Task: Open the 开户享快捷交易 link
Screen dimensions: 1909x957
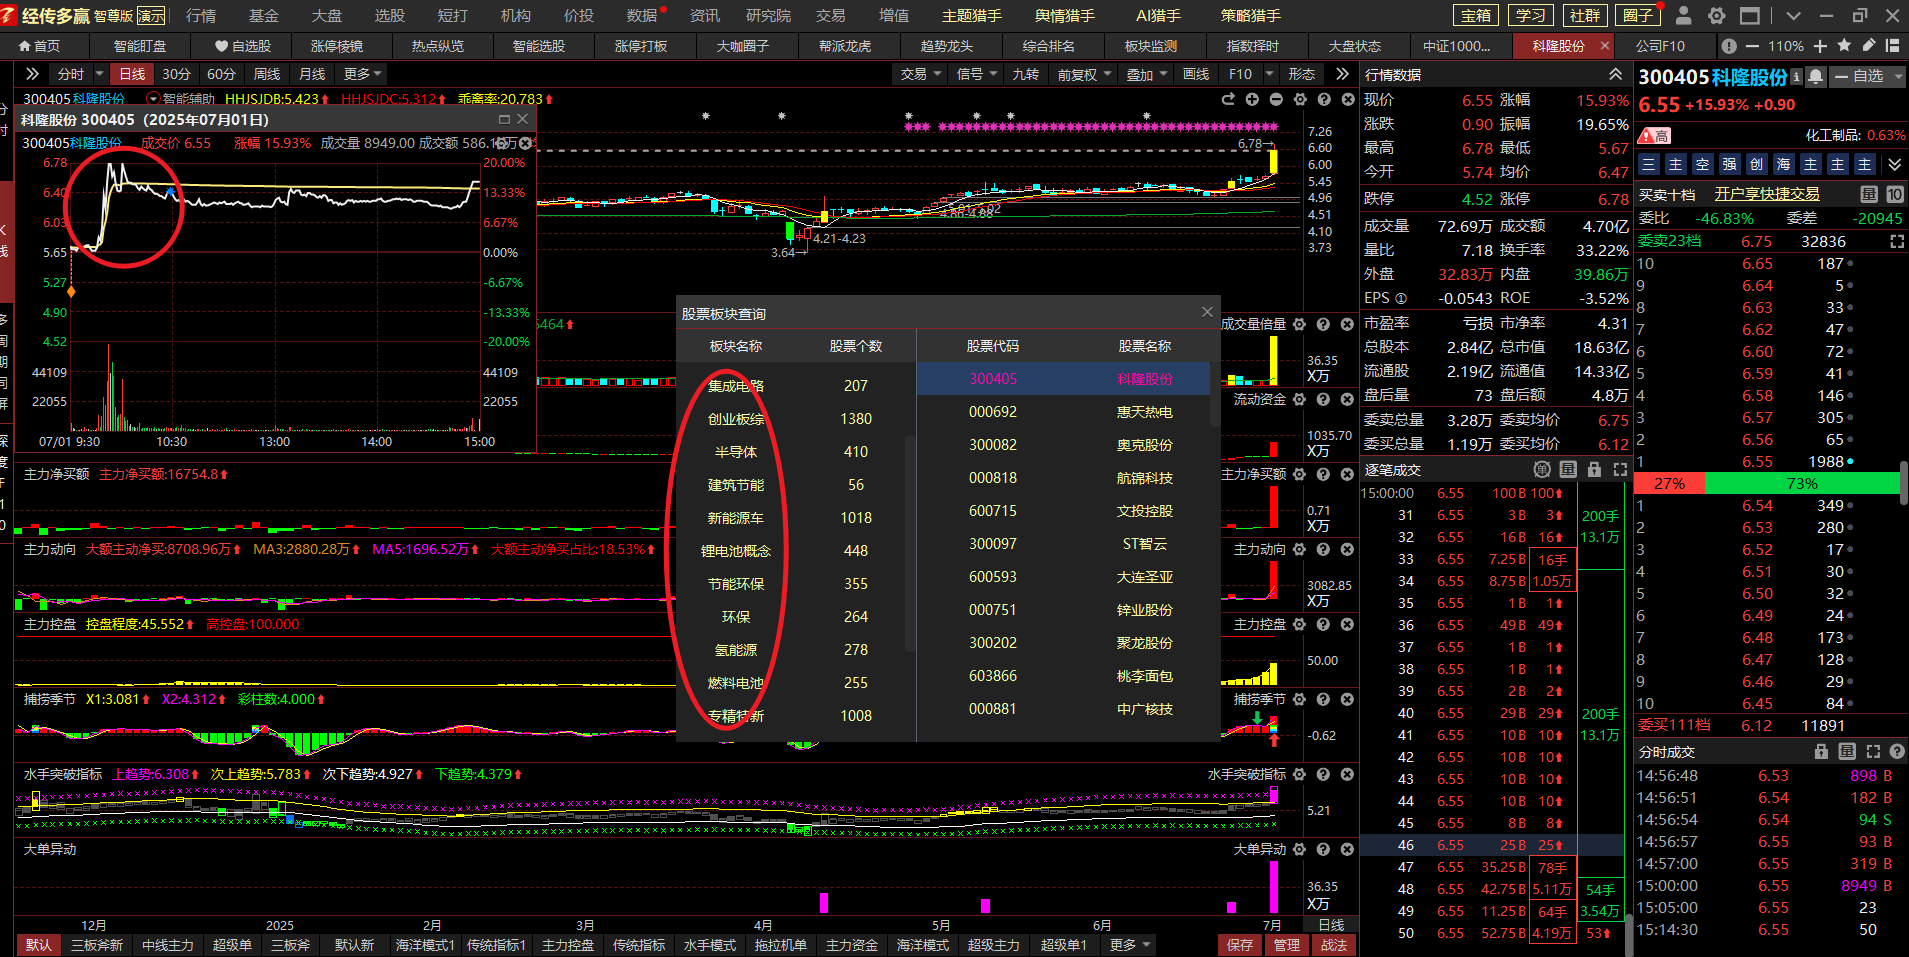Action: point(1767,194)
